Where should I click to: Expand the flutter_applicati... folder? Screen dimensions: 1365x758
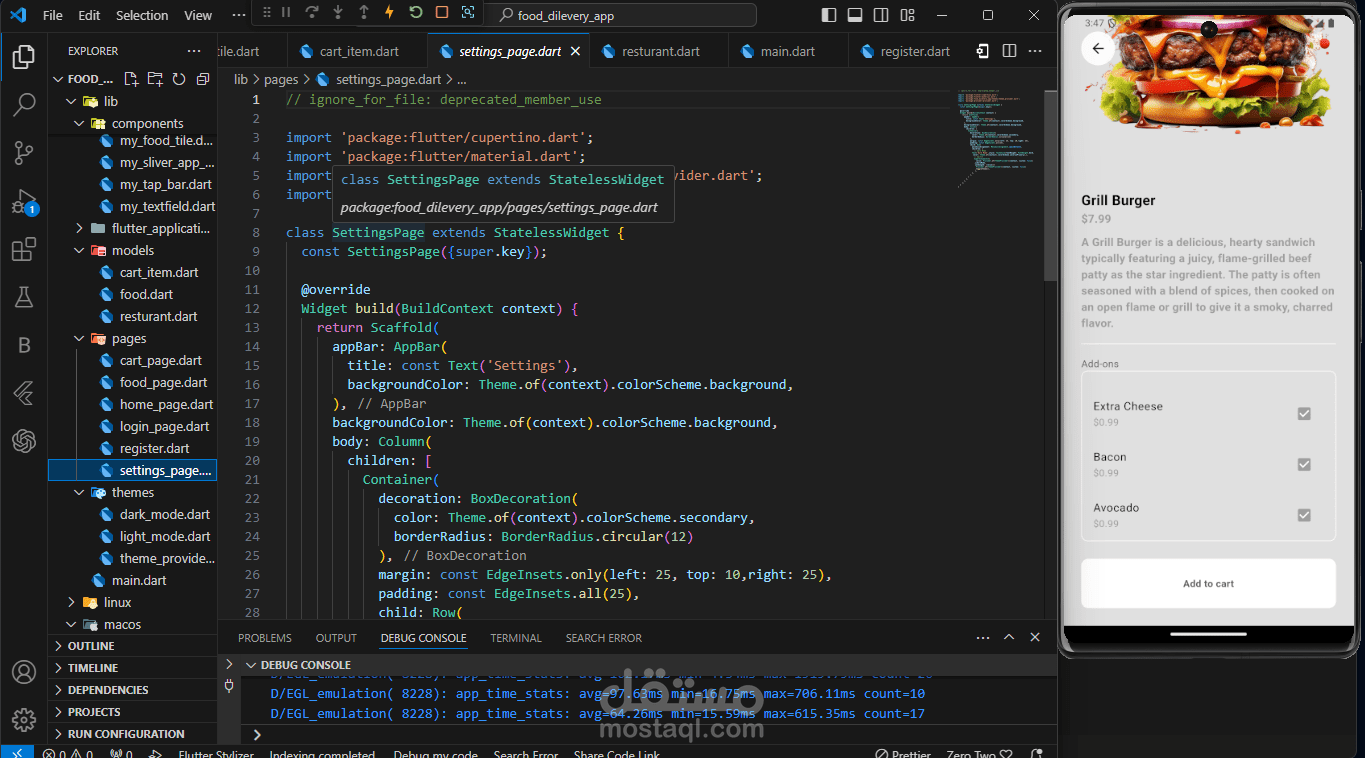click(x=79, y=228)
